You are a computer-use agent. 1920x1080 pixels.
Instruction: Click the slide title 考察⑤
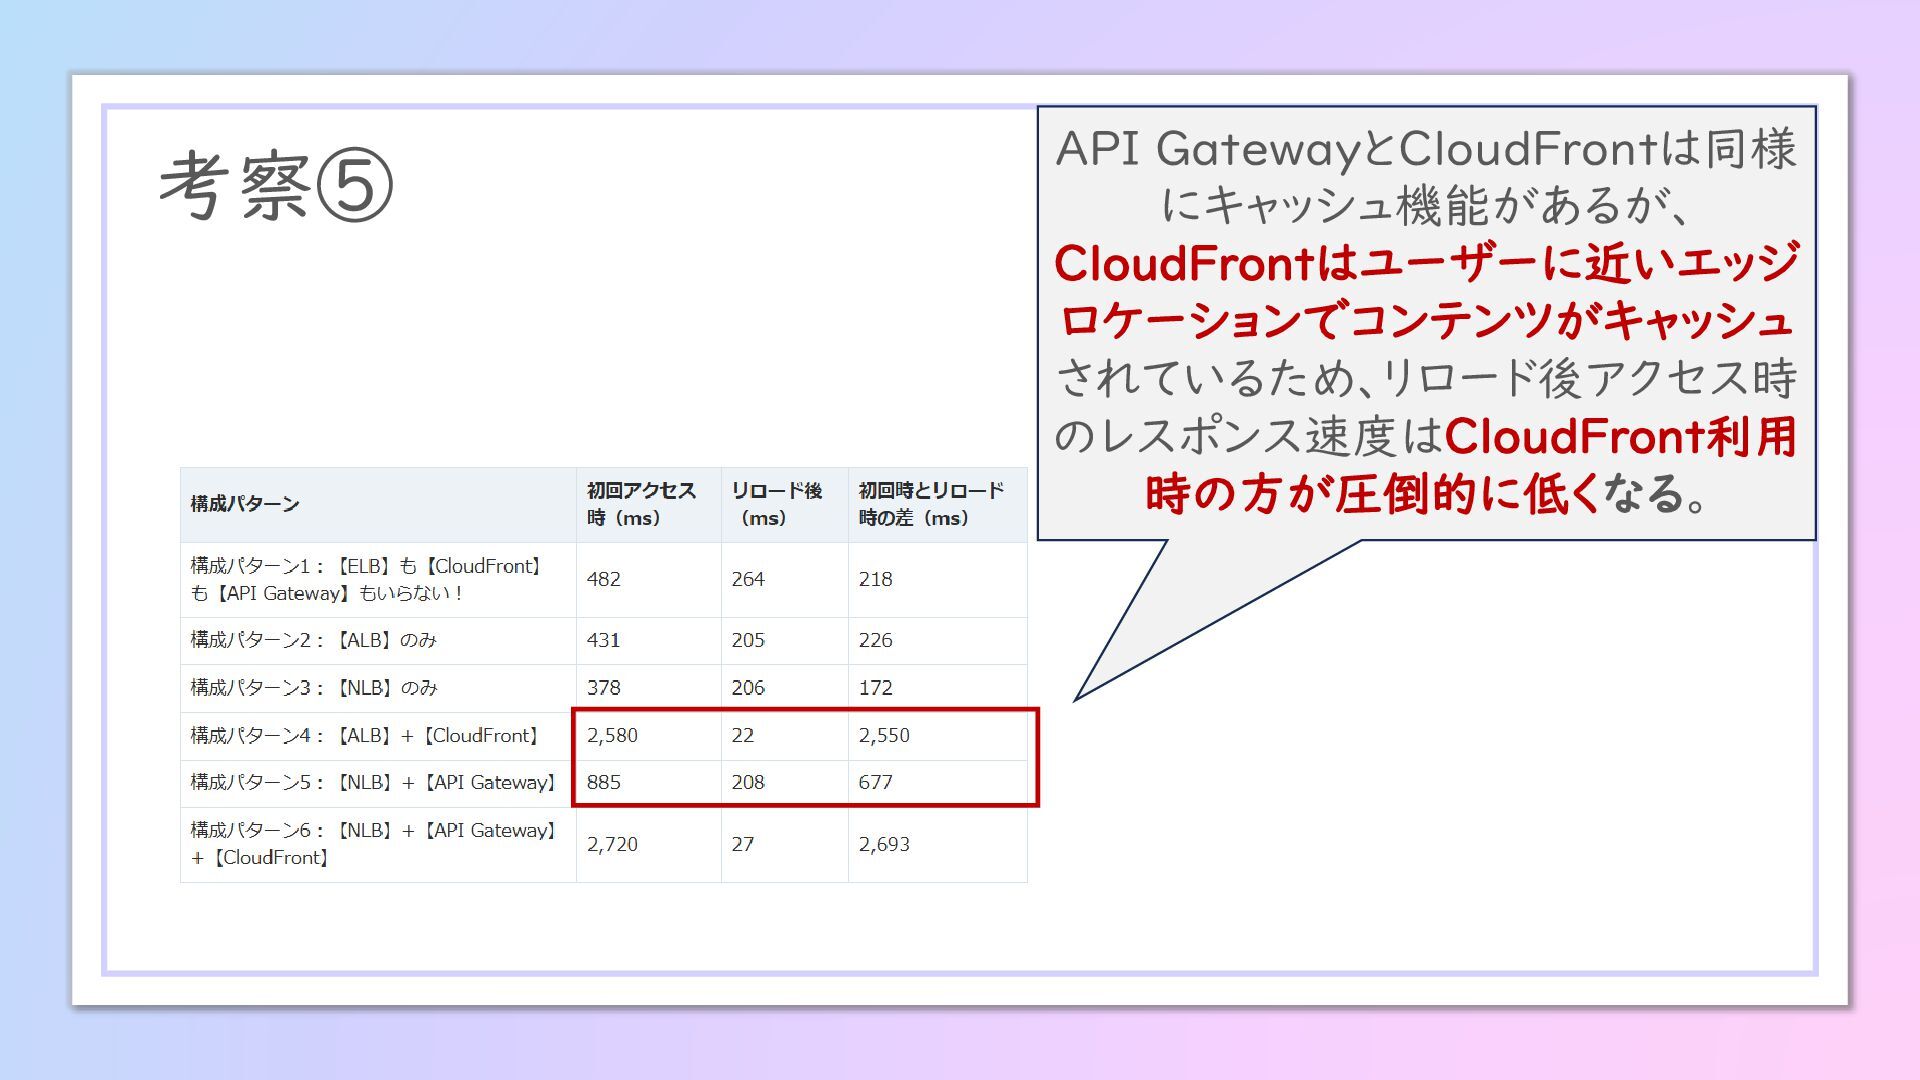pyautogui.click(x=275, y=186)
